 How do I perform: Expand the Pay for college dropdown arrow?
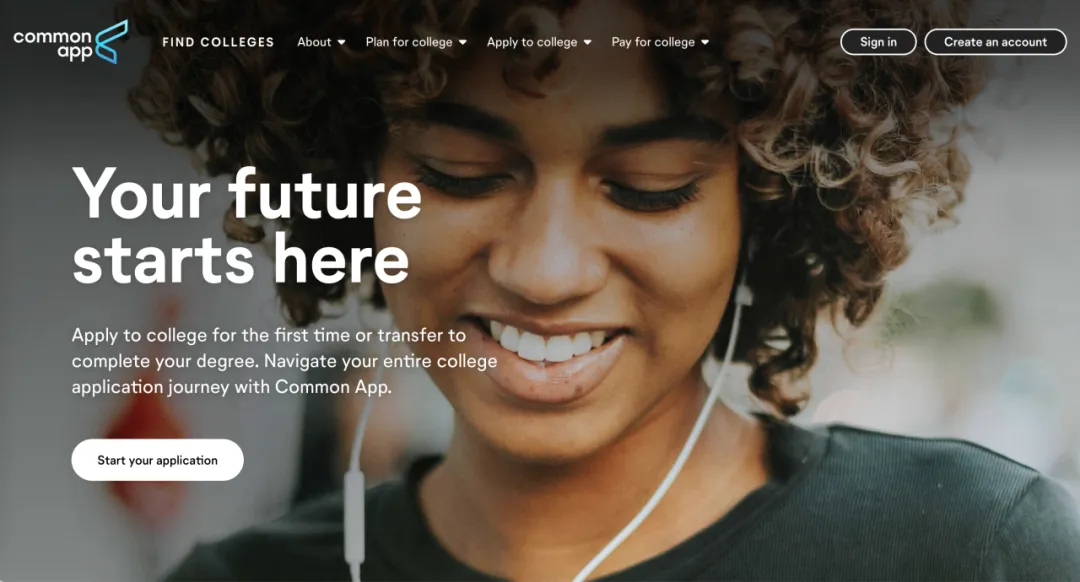(705, 43)
